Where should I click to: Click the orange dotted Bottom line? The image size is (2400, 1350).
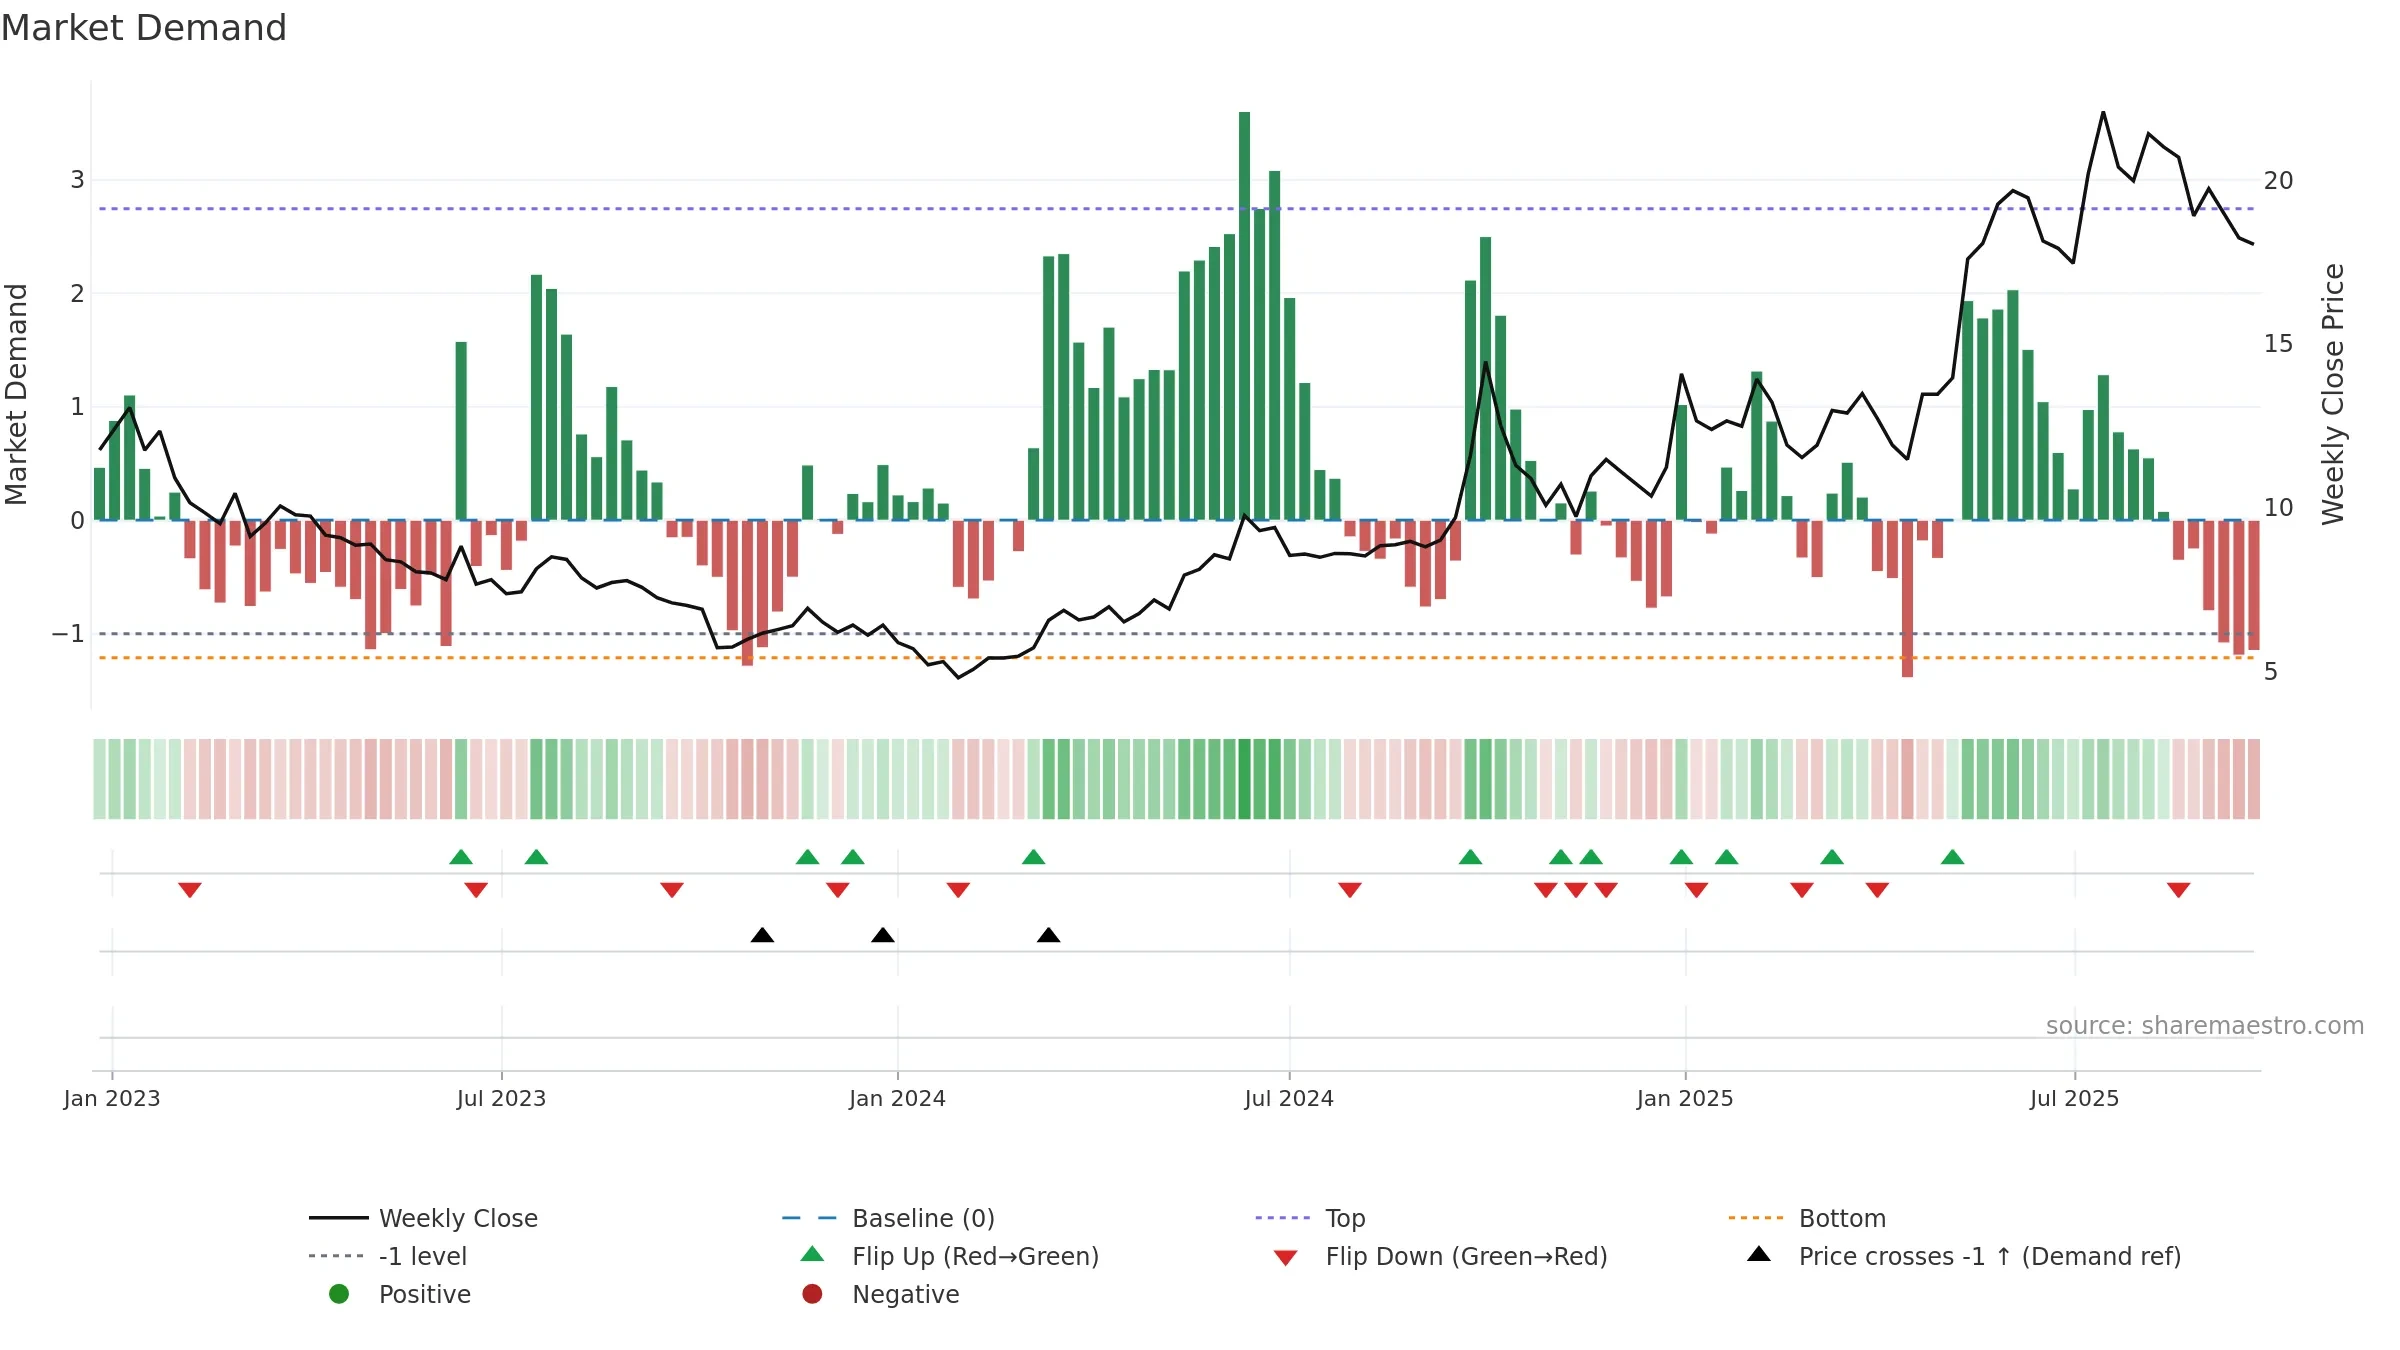1176,658
